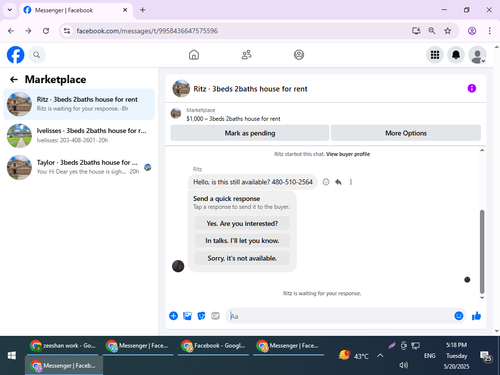Open the Windows notification center
Screen dimensions: 500x375
485,356
